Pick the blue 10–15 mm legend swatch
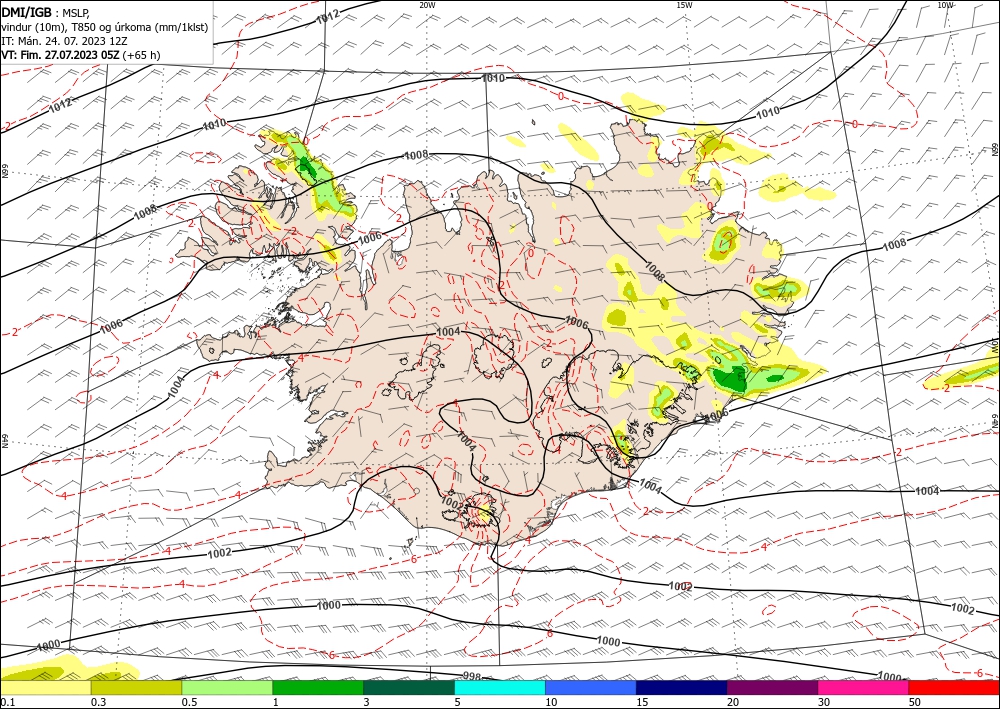 tap(591, 687)
